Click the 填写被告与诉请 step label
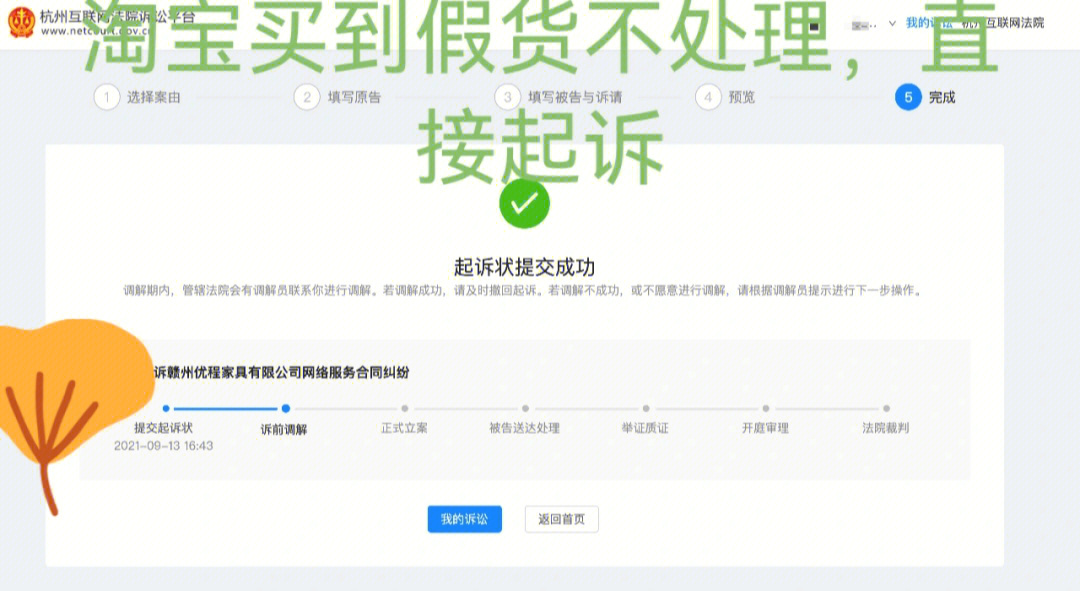 (x=575, y=97)
